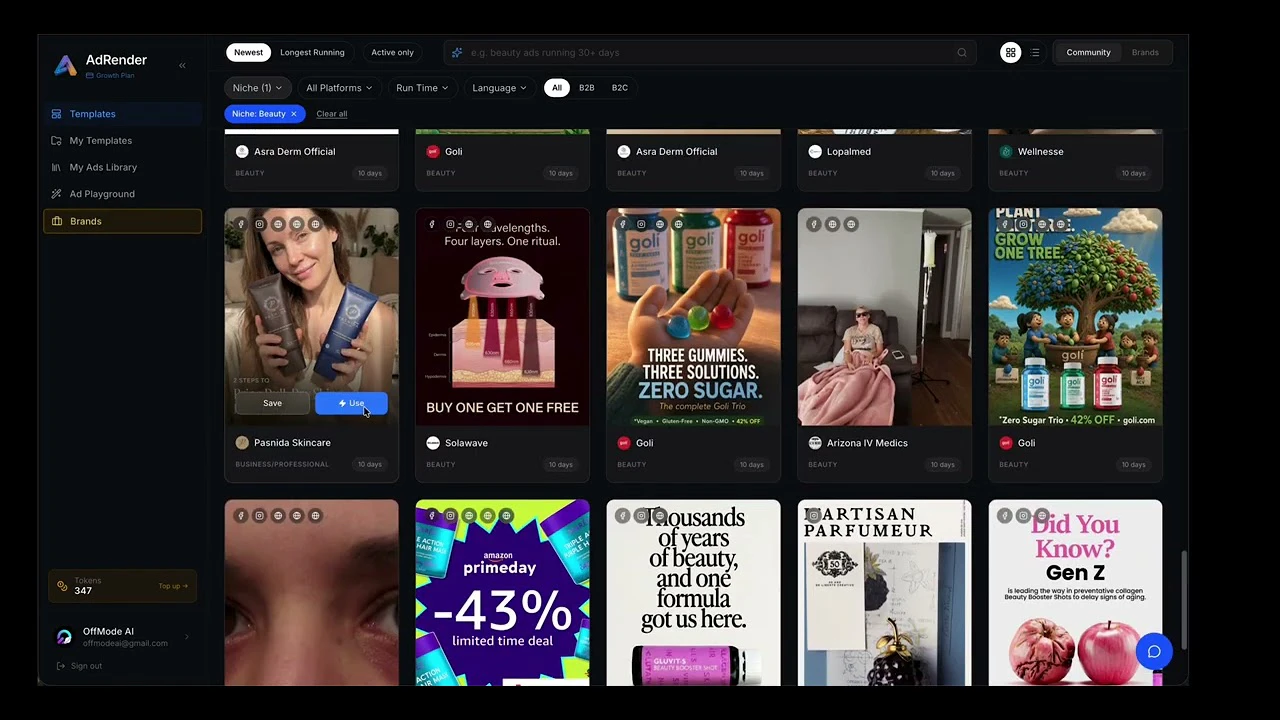1280x720 pixels.
Task: Switch to grid view icon
Action: click(1011, 52)
